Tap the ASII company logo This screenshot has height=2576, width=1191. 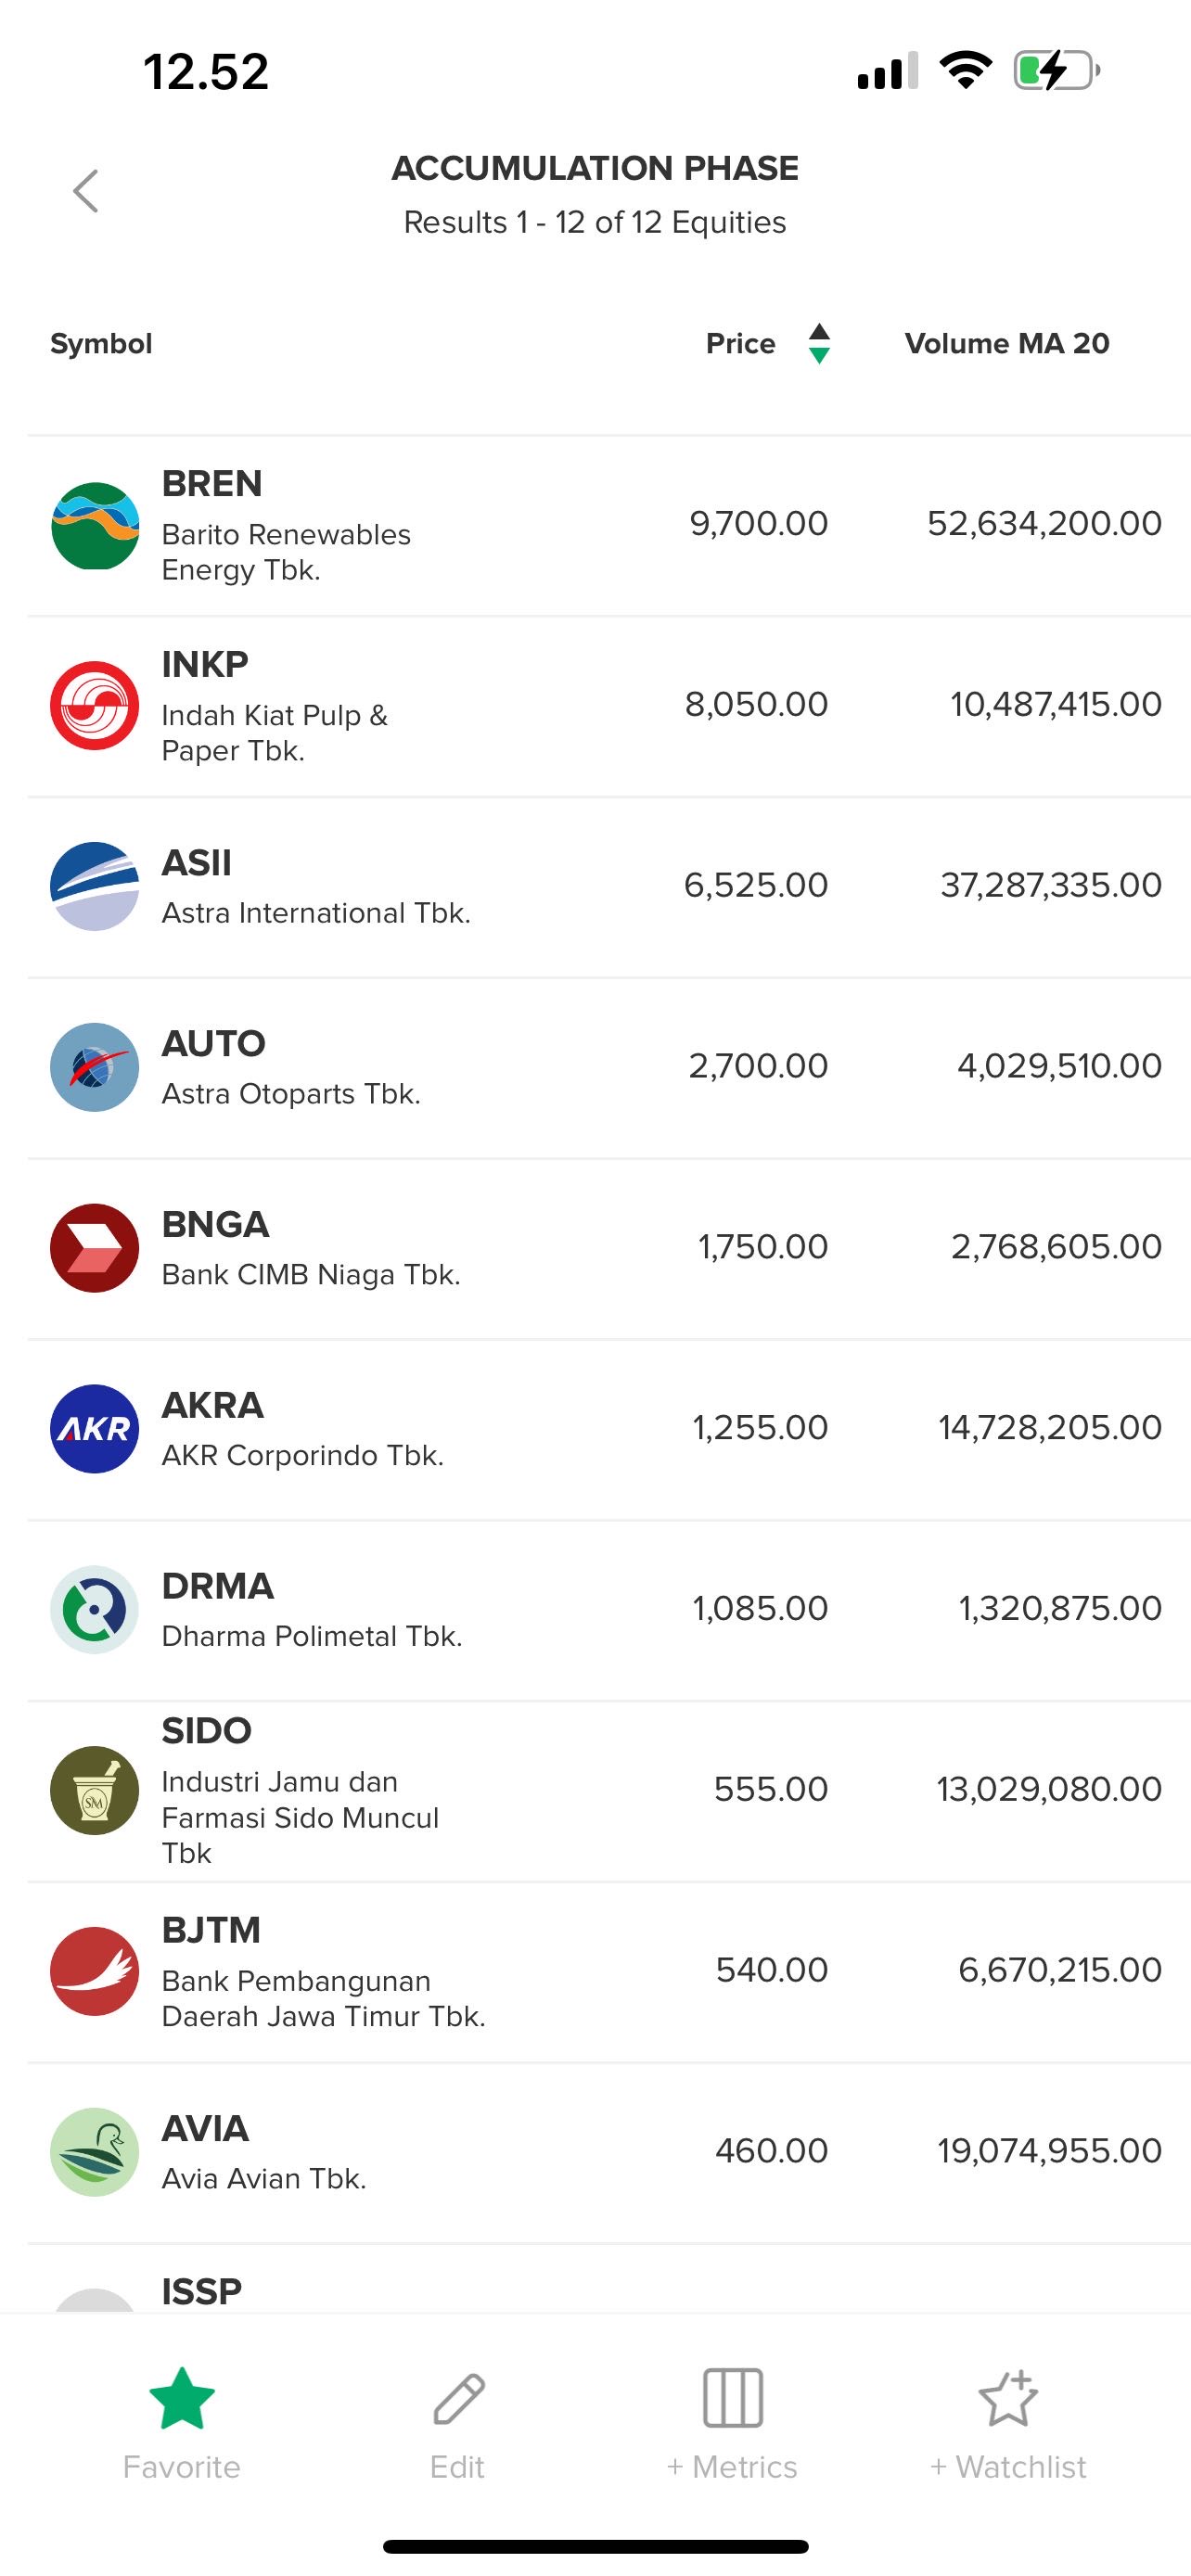(95, 886)
